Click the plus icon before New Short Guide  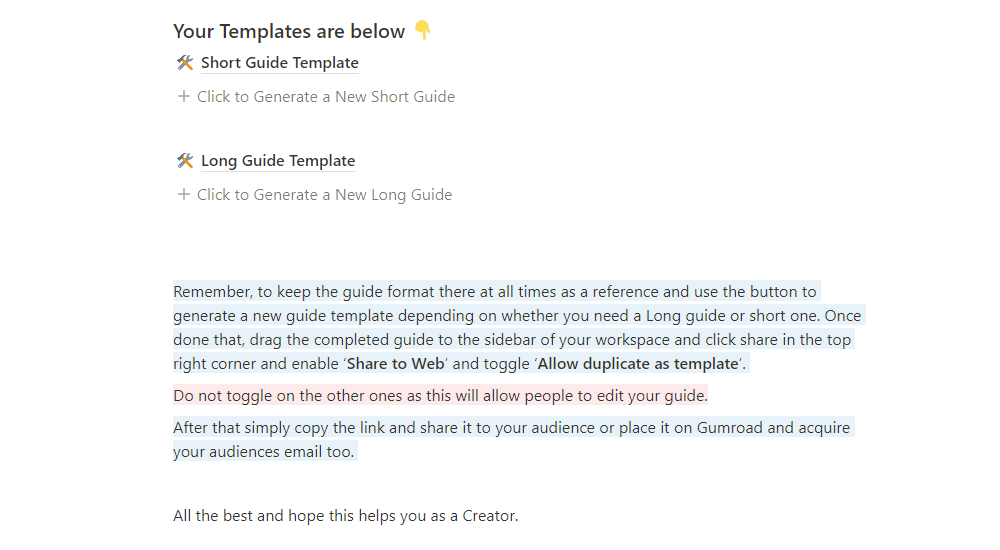(184, 96)
